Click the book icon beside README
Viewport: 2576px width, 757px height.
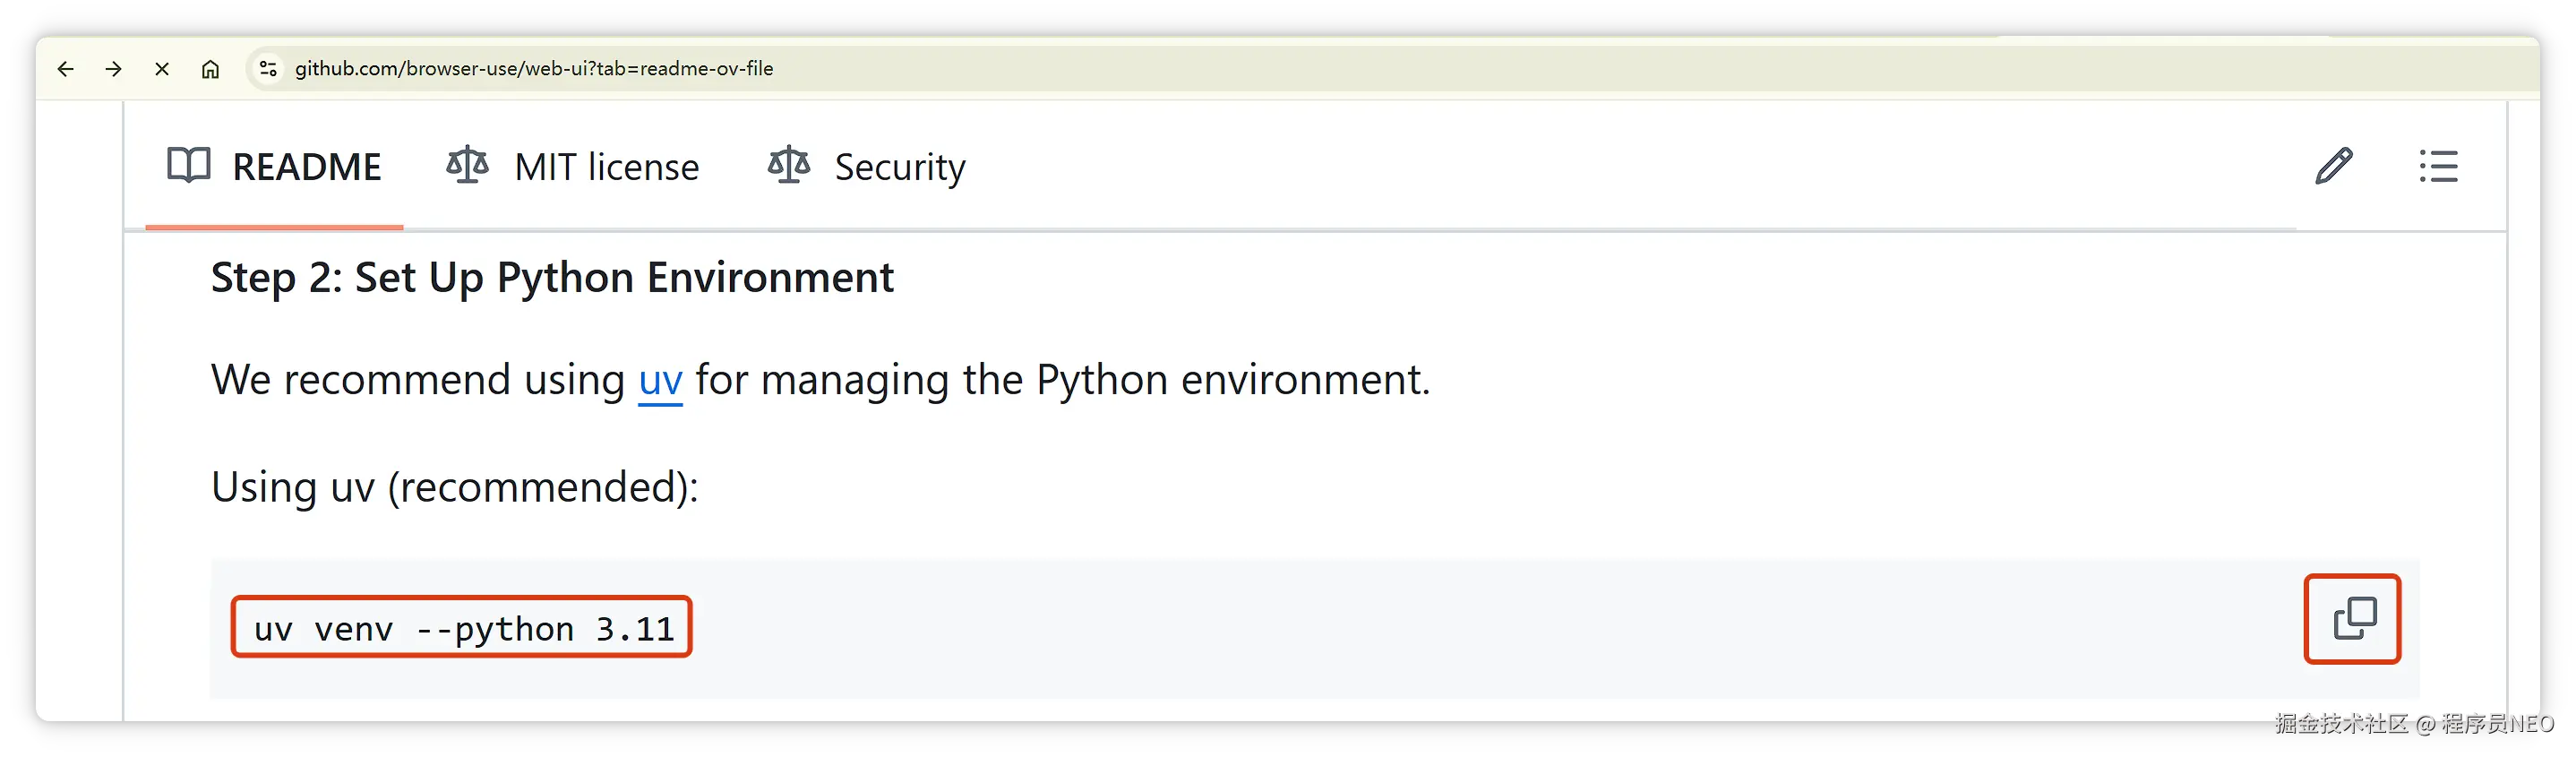tap(189, 165)
